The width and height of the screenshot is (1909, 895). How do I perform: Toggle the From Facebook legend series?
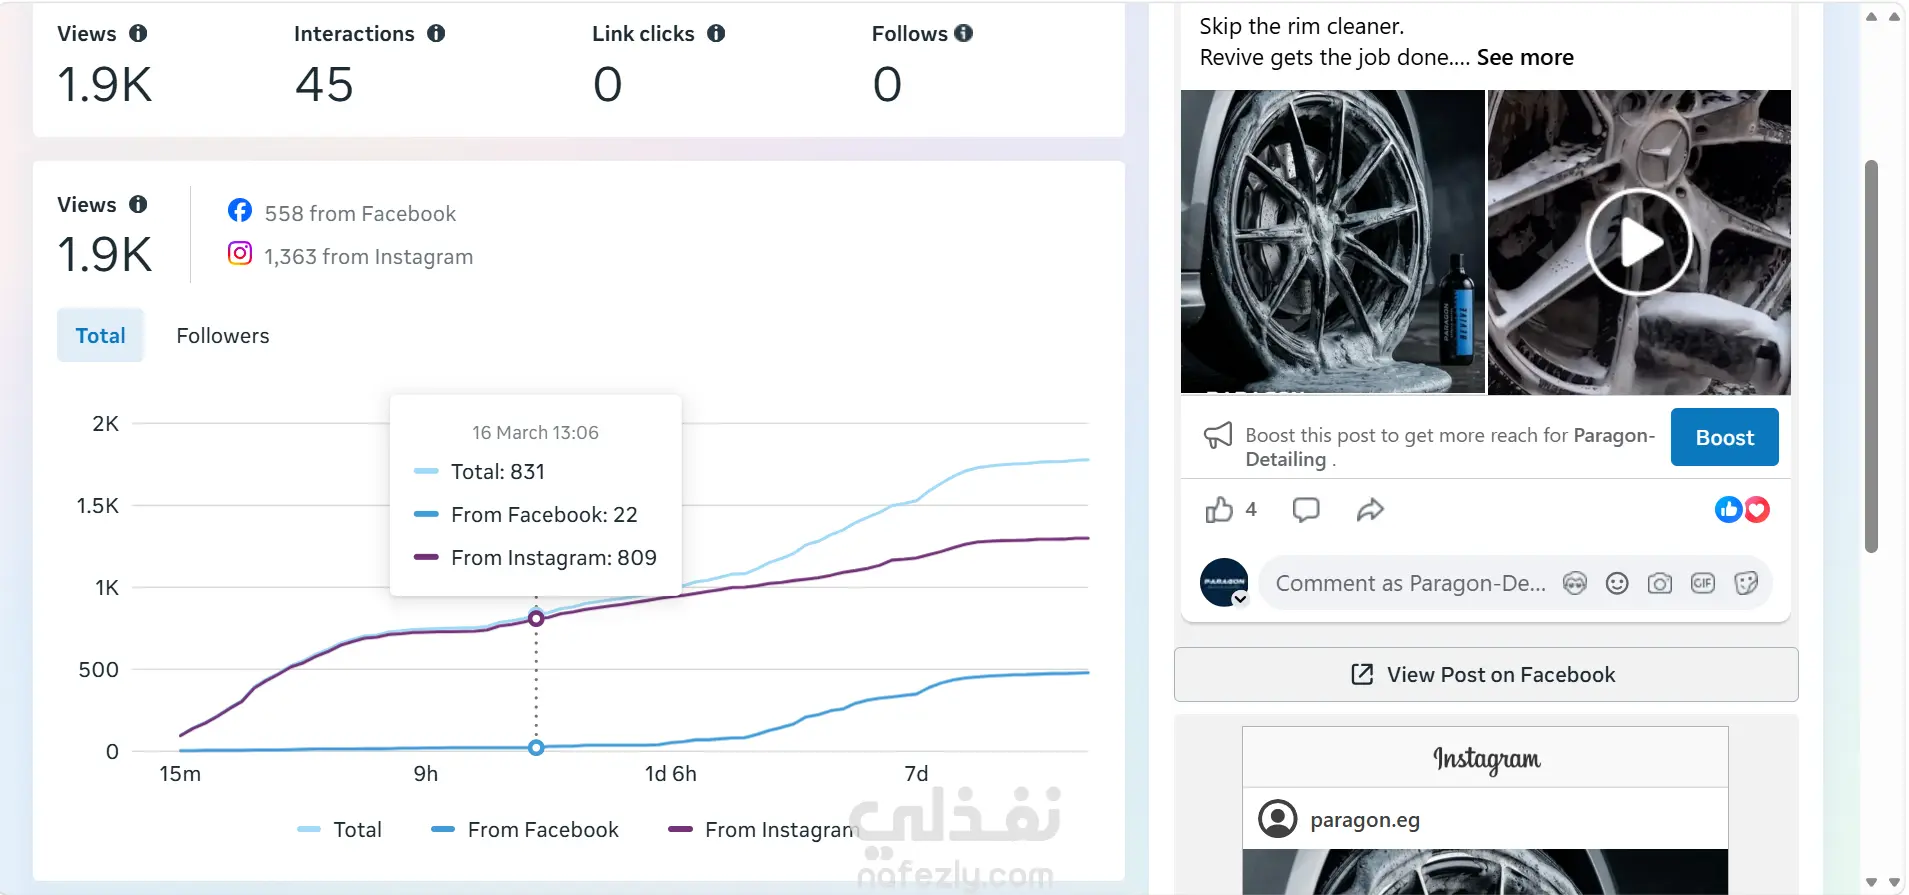coord(525,829)
